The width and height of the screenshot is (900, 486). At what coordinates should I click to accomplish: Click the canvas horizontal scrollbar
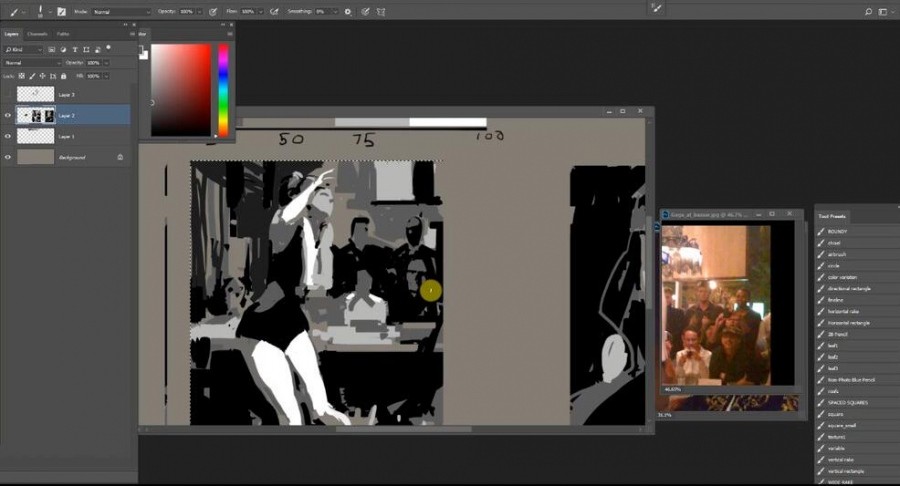pyautogui.click(x=404, y=429)
